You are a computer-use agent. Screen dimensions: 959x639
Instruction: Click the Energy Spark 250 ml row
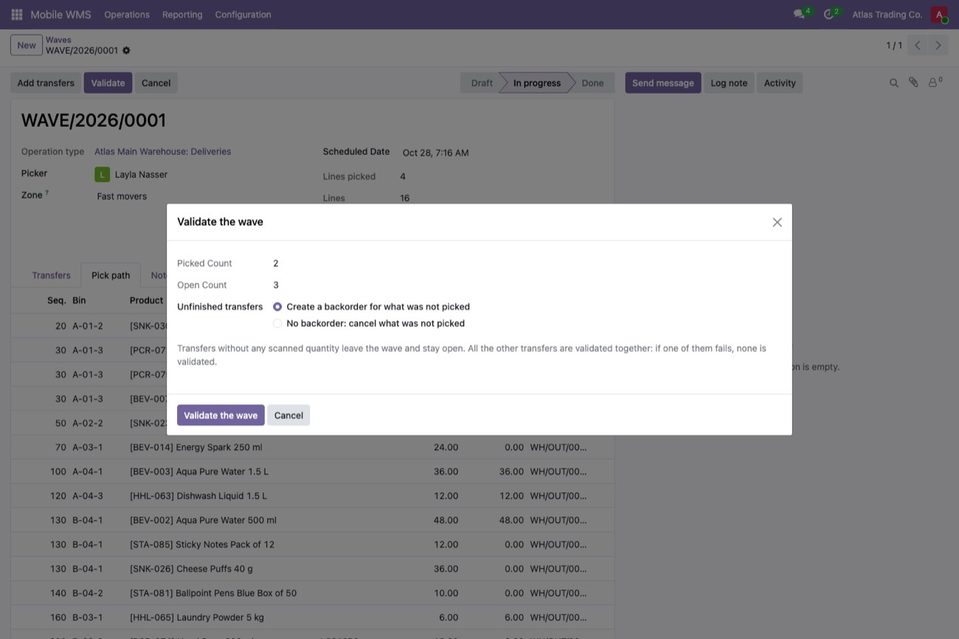tap(312, 447)
